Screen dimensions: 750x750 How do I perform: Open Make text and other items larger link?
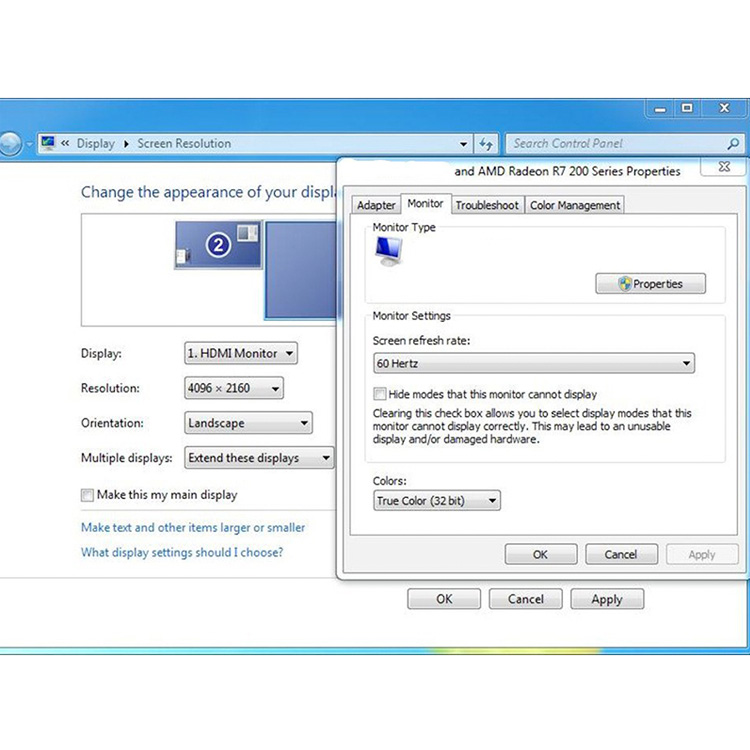point(193,527)
